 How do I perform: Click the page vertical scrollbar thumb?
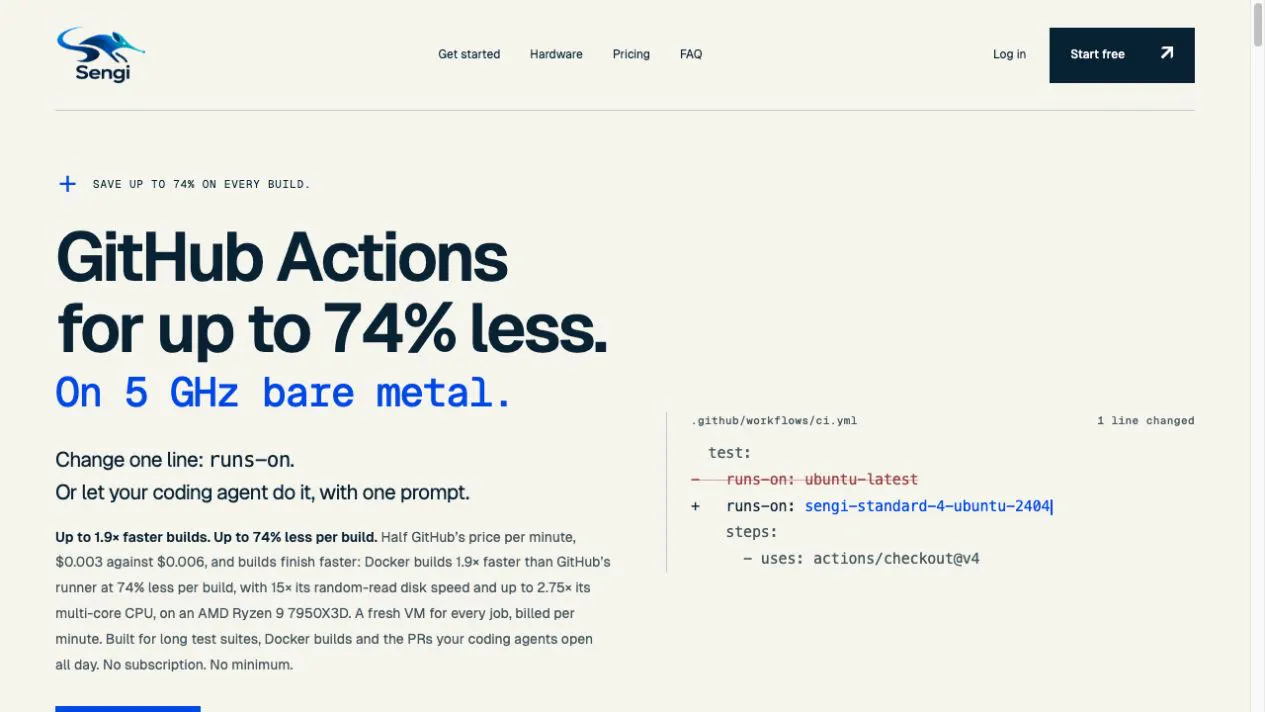click(1258, 25)
